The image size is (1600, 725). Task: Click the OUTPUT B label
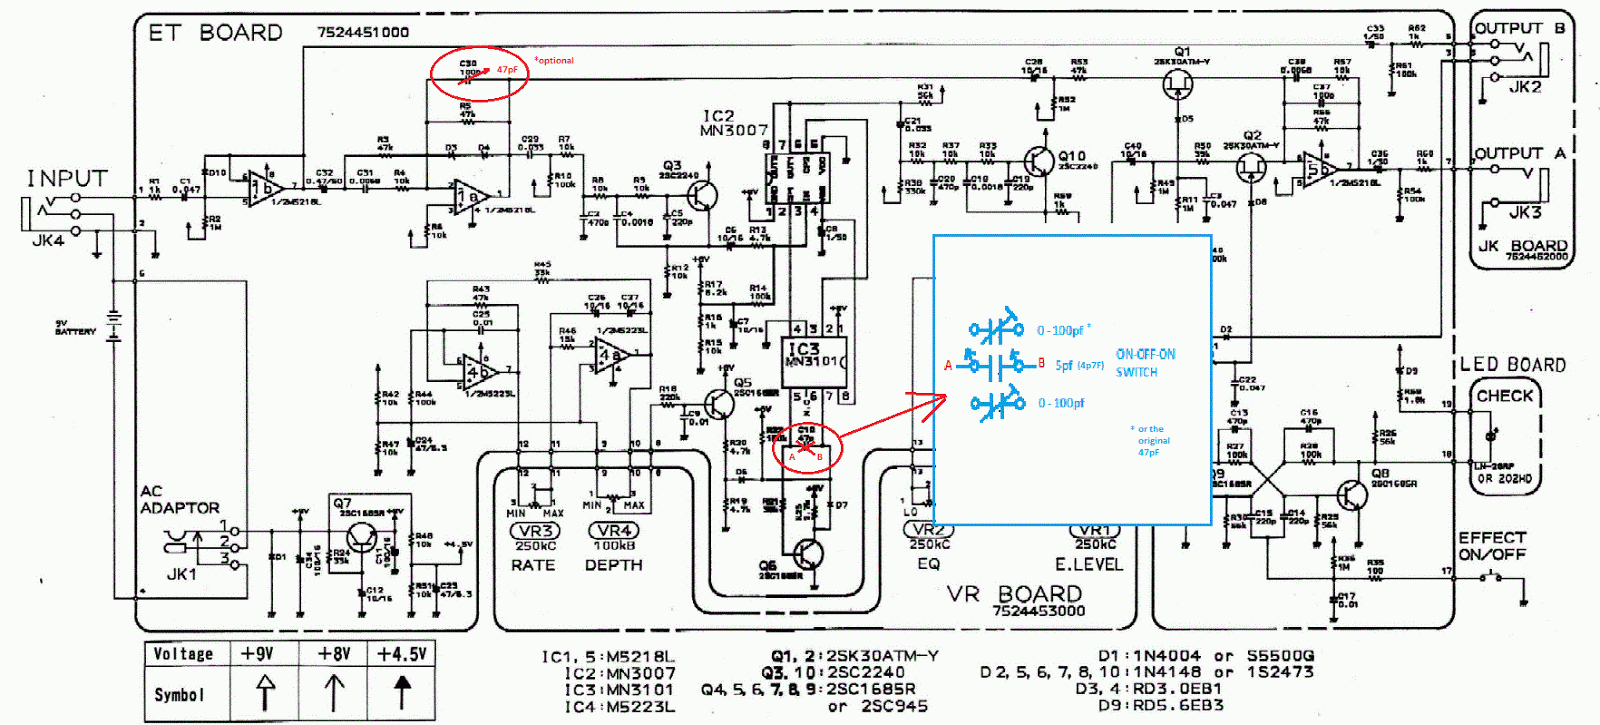coord(1520,29)
